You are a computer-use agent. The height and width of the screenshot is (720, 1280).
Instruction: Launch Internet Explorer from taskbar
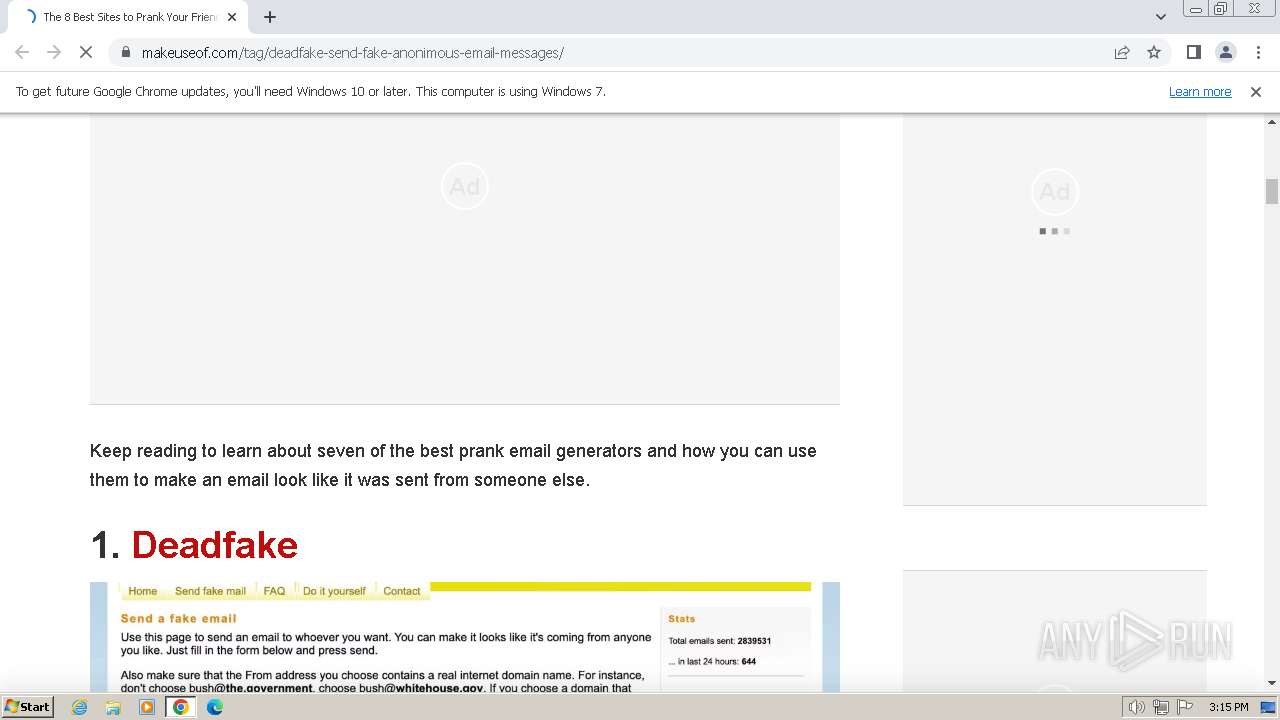click(x=80, y=707)
